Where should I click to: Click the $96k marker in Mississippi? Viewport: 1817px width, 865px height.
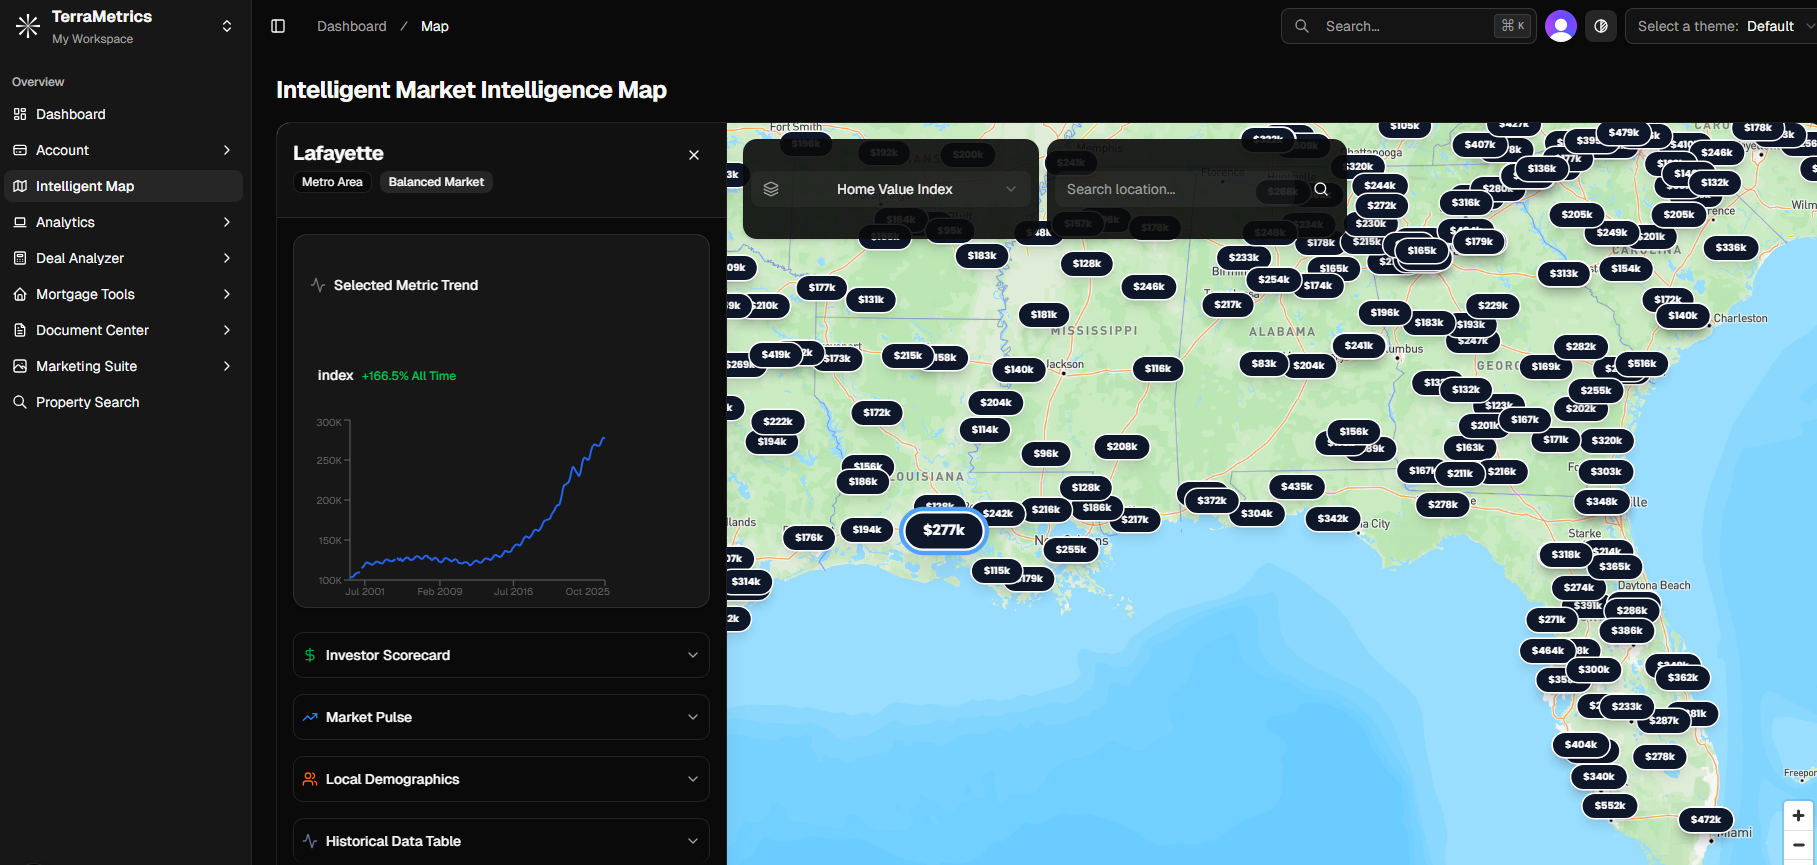pos(1046,453)
